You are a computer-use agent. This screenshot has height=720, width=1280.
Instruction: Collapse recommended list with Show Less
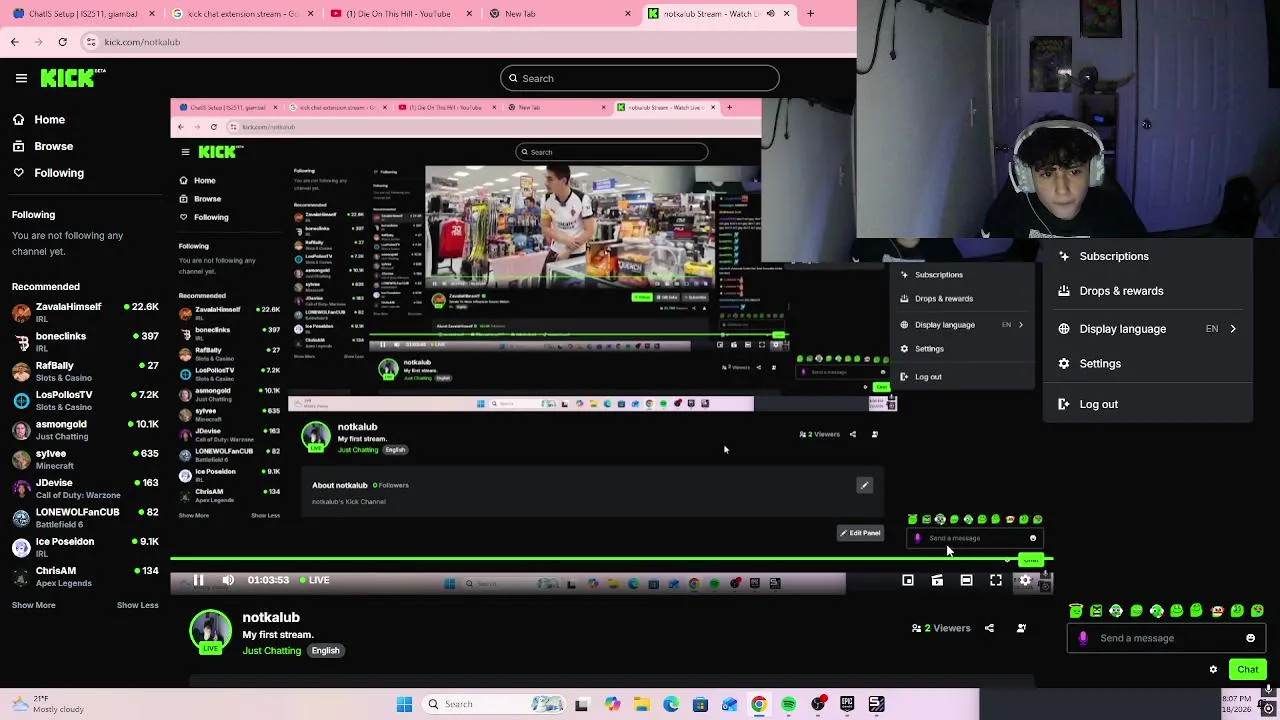[138, 605]
